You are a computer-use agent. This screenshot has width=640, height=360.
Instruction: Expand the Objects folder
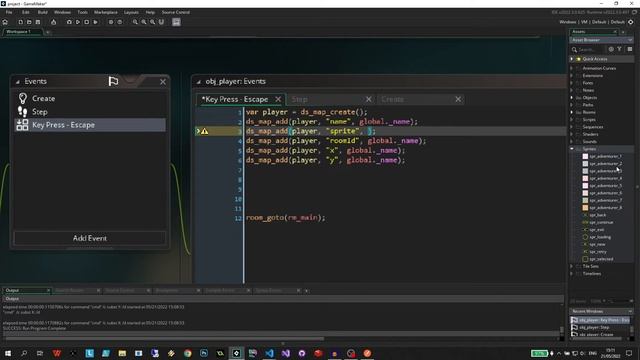pos(571,98)
